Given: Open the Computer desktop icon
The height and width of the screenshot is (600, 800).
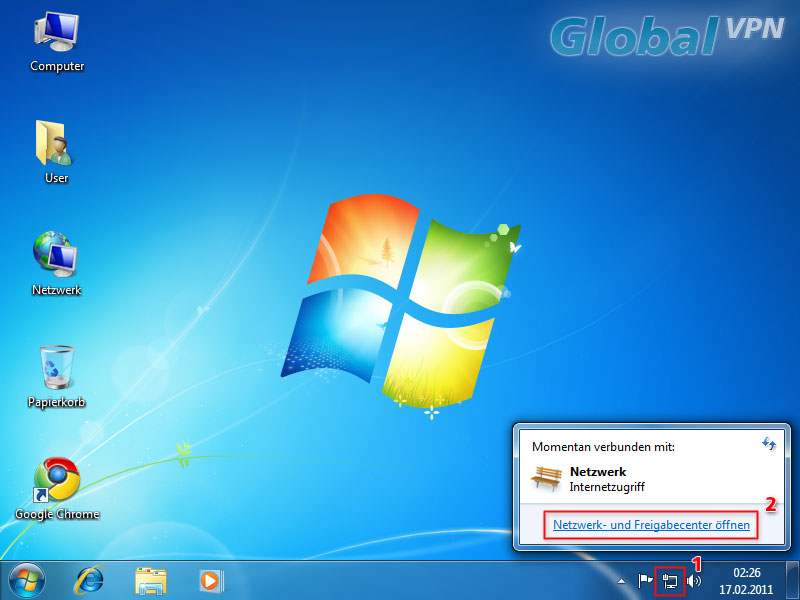Looking at the screenshot, I should tap(57, 38).
